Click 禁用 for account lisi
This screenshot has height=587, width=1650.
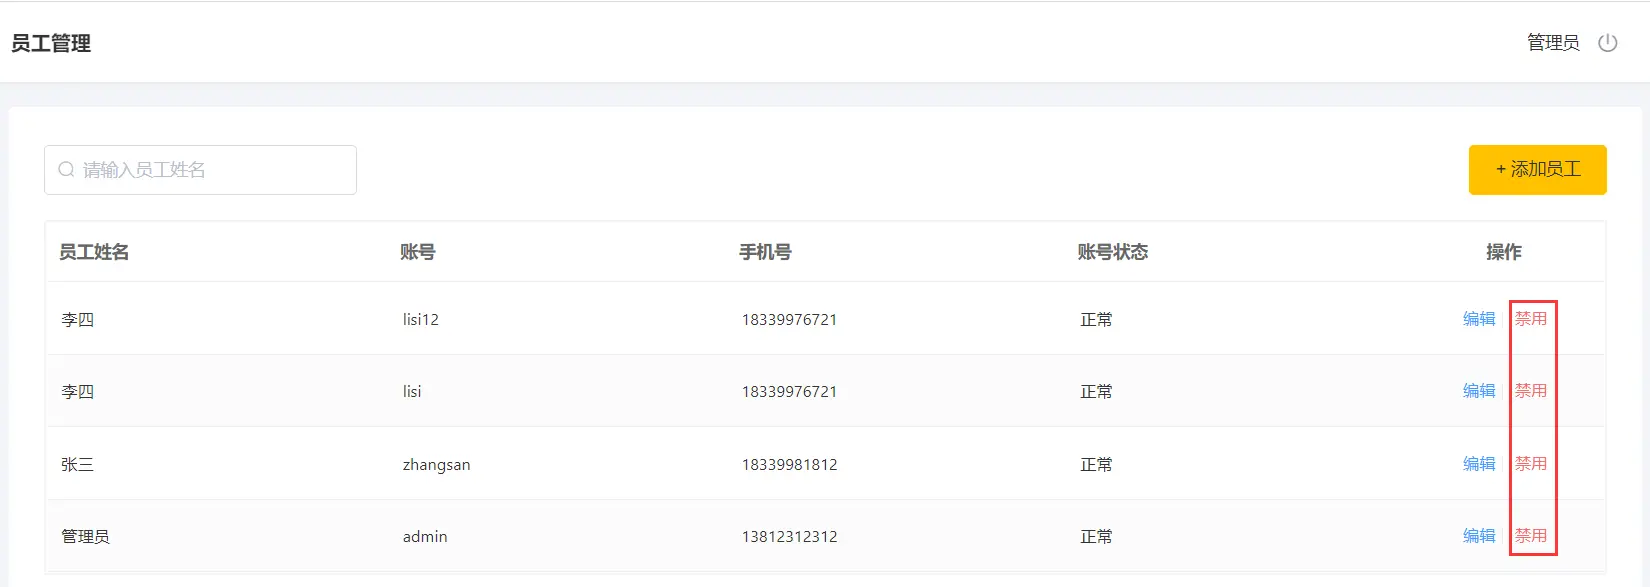[x=1531, y=391]
